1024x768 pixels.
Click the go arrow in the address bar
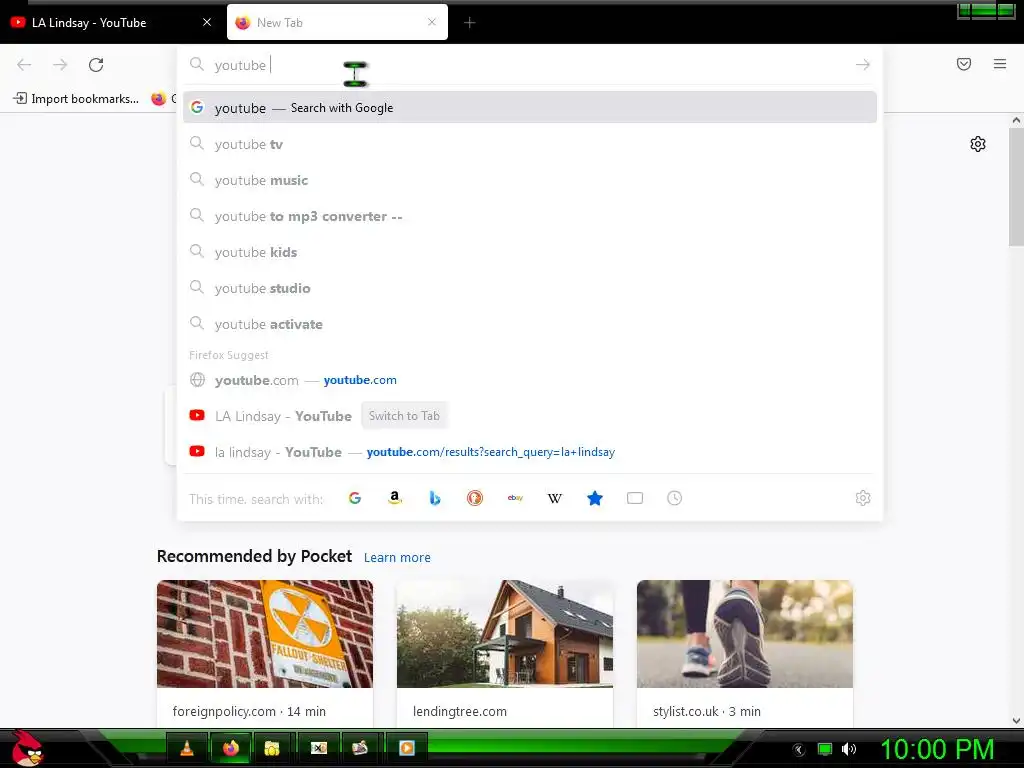(x=862, y=65)
